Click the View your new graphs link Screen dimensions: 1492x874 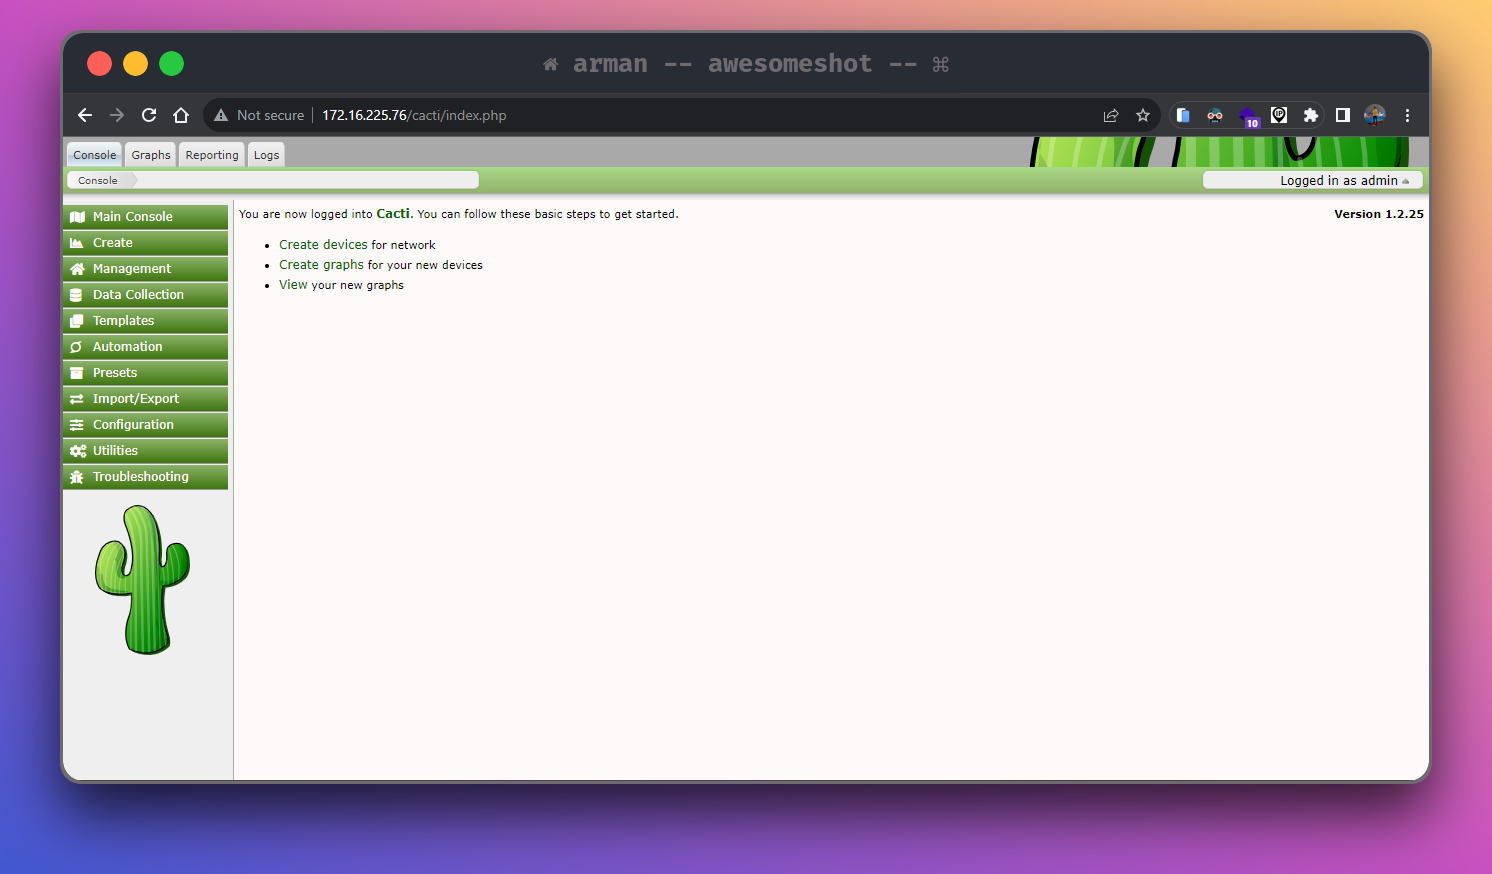292,284
